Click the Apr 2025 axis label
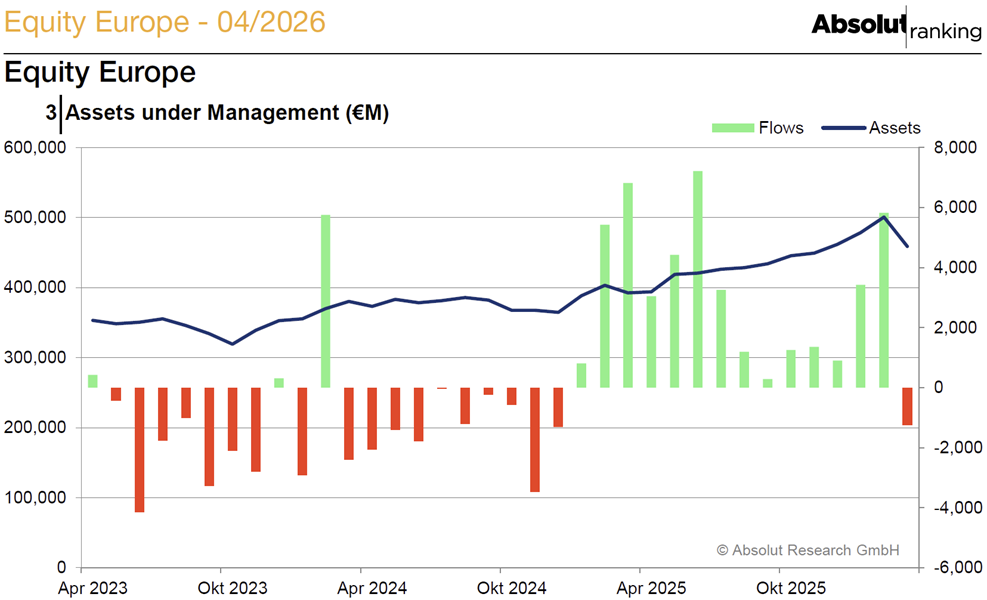Screen dimensions: 987x600 coord(651,588)
